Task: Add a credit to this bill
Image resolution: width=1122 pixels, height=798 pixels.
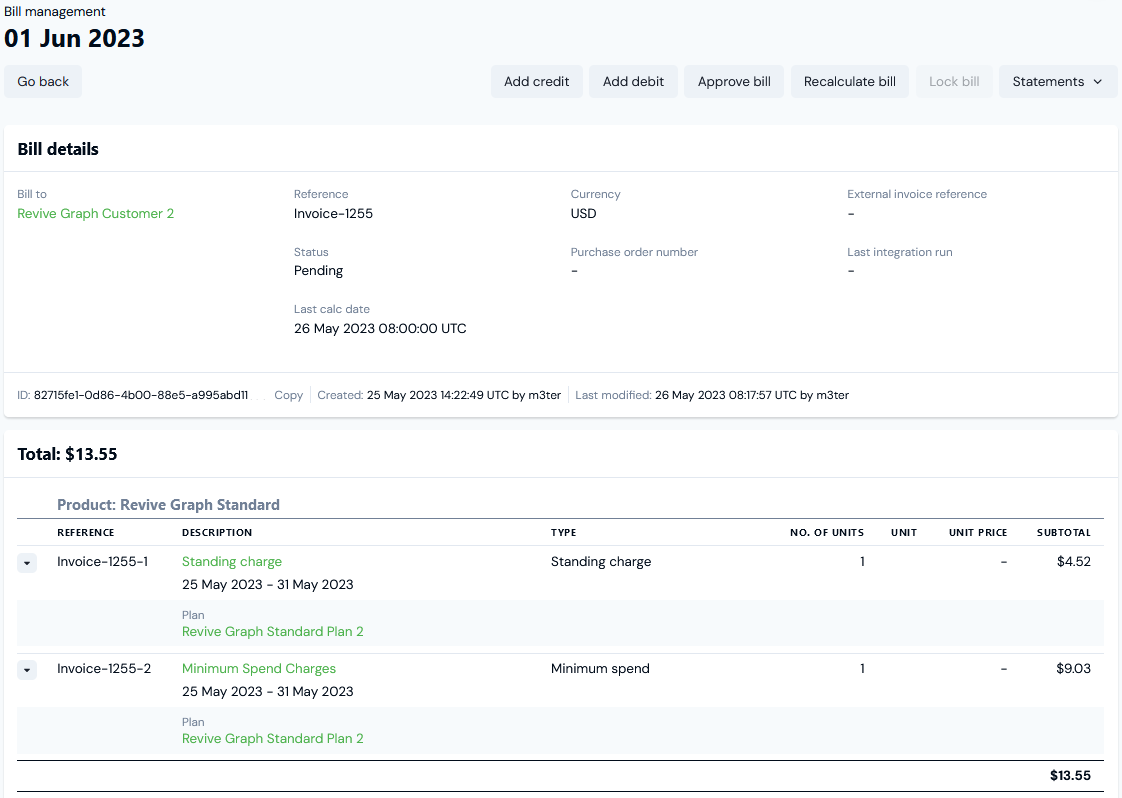Action: point(537,82)
